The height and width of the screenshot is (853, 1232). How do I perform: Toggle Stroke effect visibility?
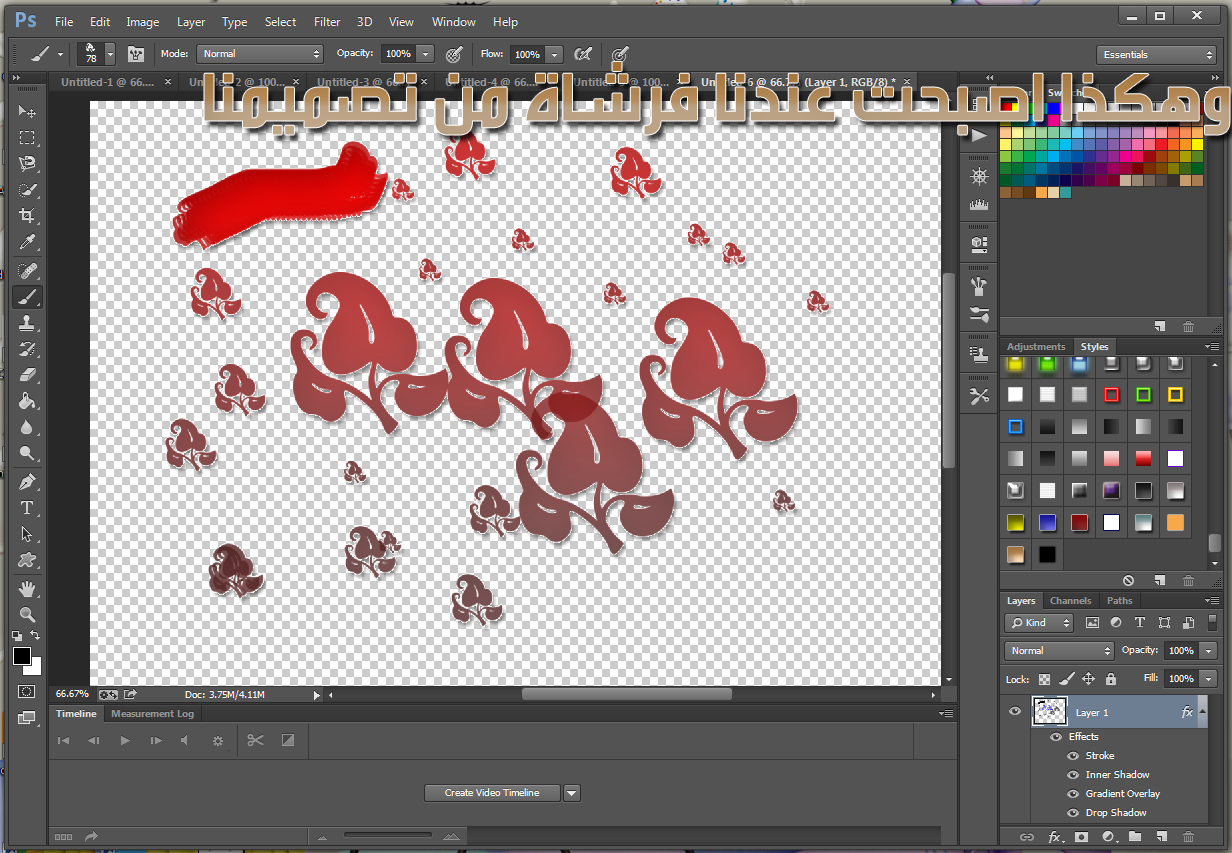point(1073,756)
